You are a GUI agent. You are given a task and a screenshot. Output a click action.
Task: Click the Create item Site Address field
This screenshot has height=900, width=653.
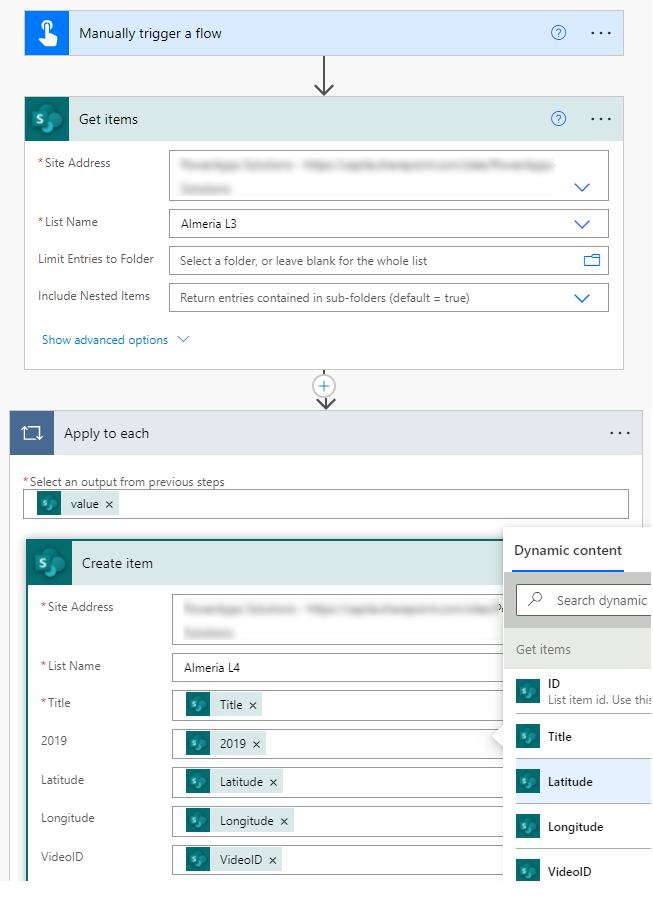point(337,619)
